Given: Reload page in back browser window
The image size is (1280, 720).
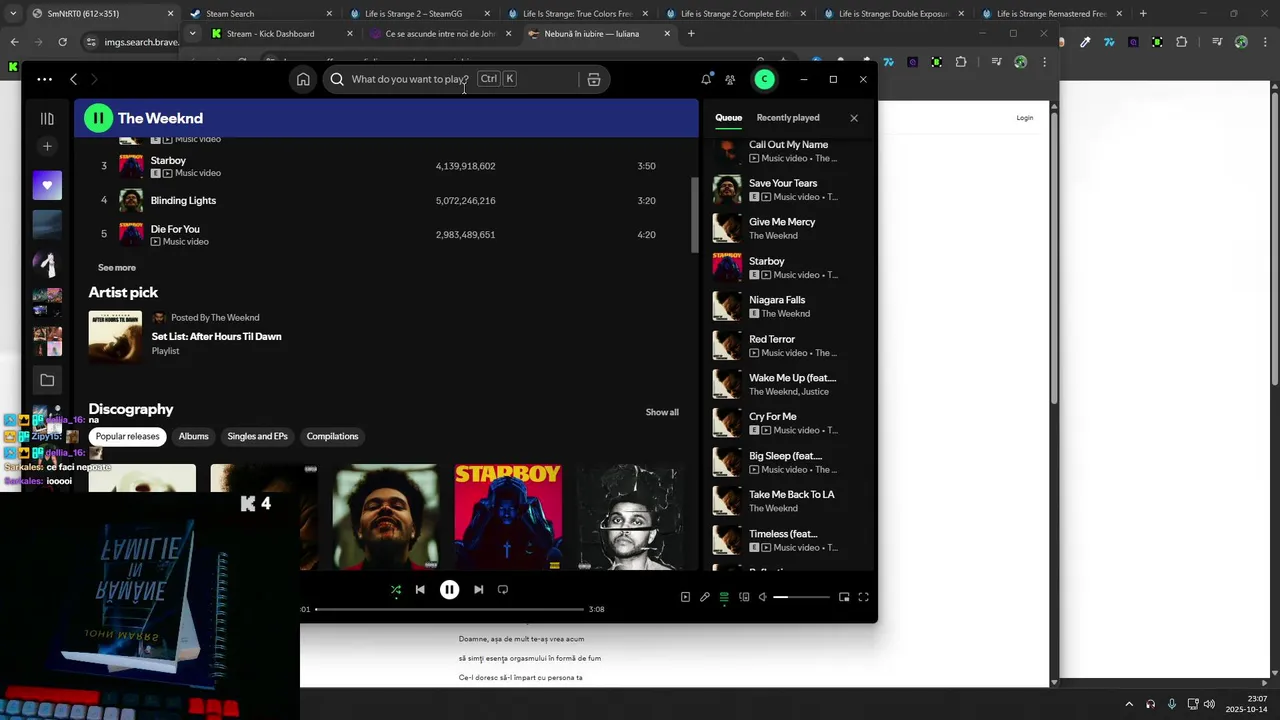Looking at the screenshot, I should point(62,42).
